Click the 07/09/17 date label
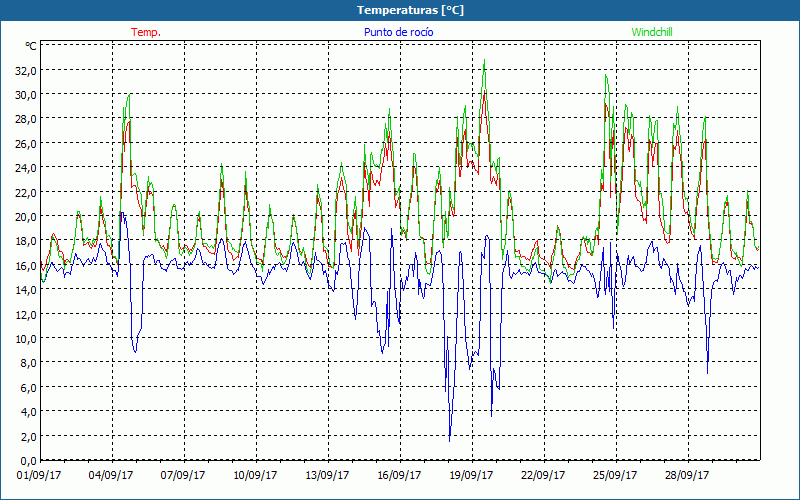Screen dimensions: 800x500 (x=183, y=475)
